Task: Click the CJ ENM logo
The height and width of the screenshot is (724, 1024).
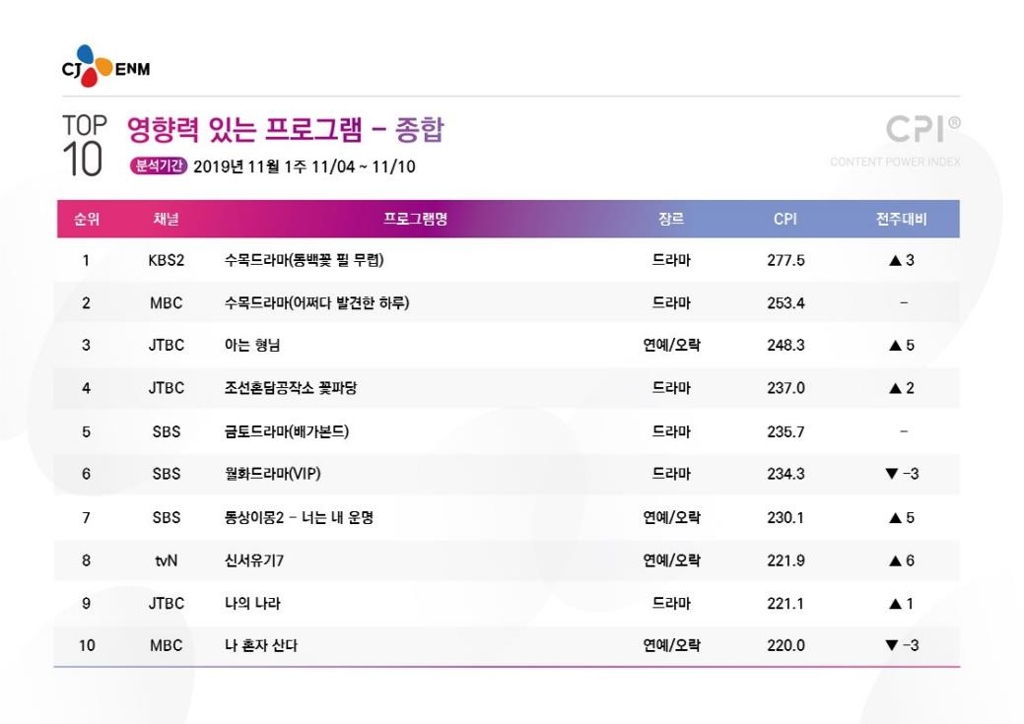Action: 106,66
